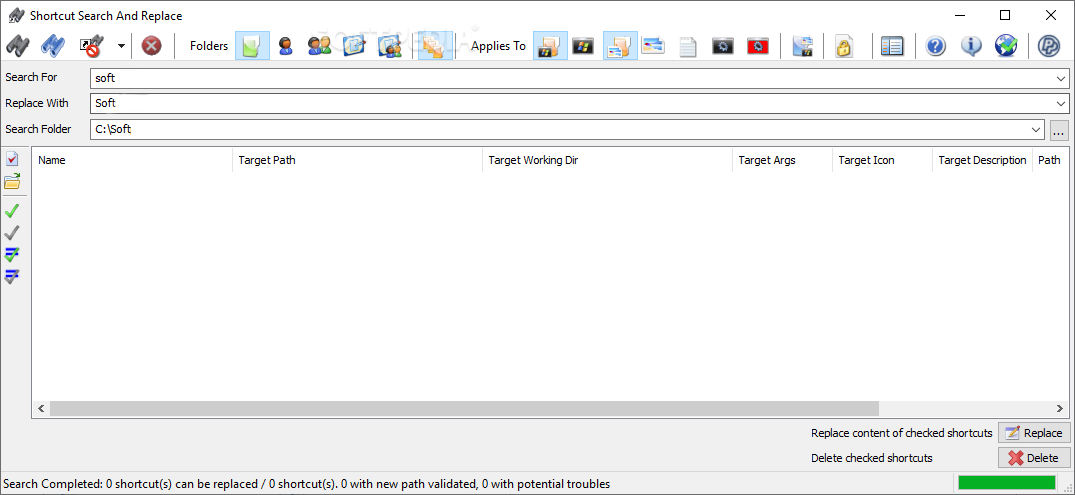This screenshot has height=495, width=1075.
Task: Click the gold padlock toolbar icon
Action: coord(843,46)
